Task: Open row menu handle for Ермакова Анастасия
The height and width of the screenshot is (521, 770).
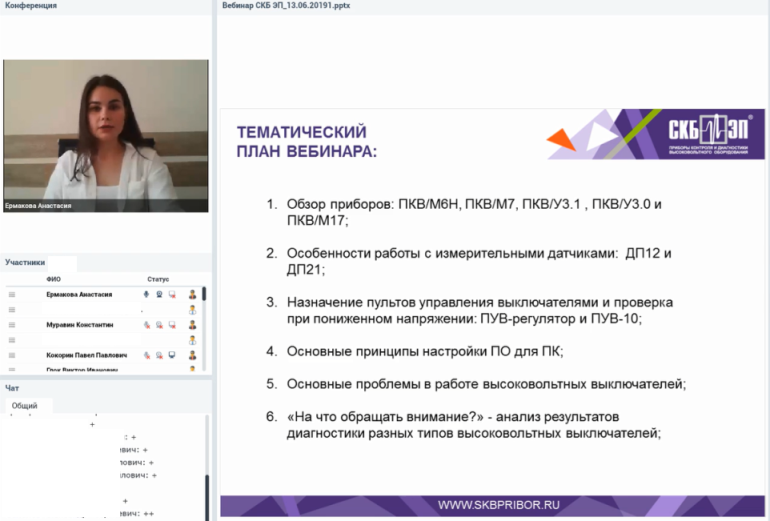Action: click(x=12, y=295)
